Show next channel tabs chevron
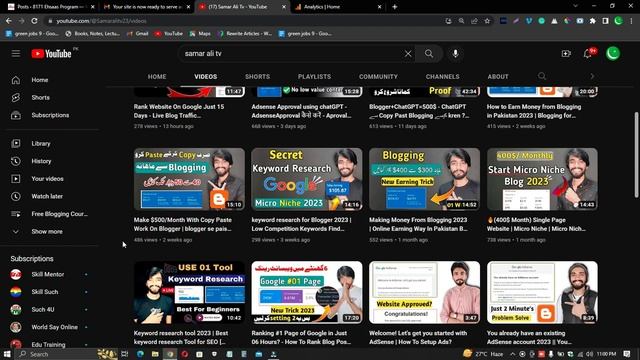Viewport: 640px width, 360px height. tap(592, 76)
